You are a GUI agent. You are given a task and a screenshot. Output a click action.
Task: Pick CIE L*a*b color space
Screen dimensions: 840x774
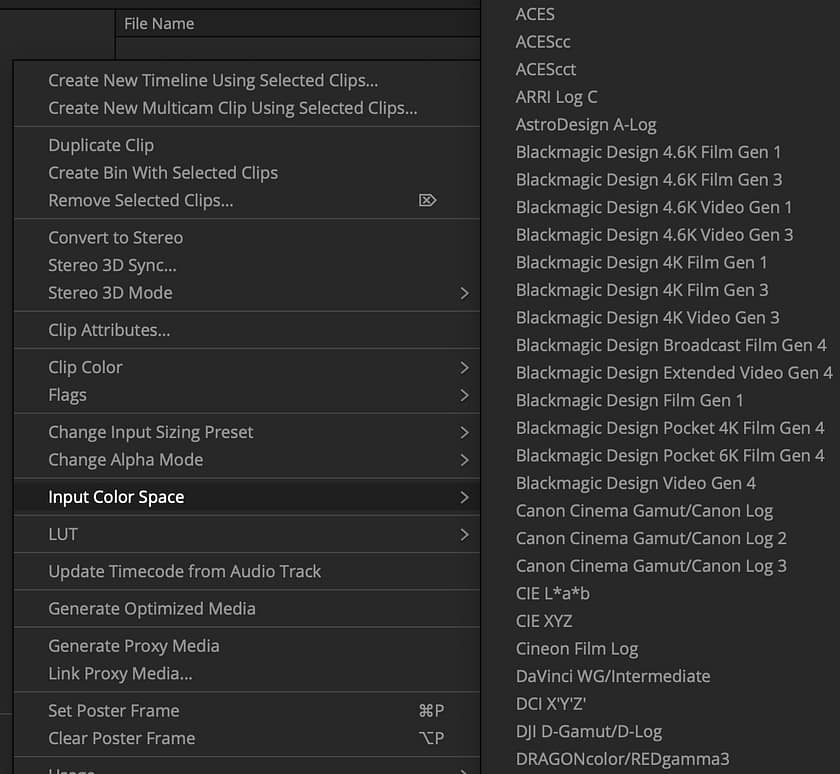click(553, 593)
